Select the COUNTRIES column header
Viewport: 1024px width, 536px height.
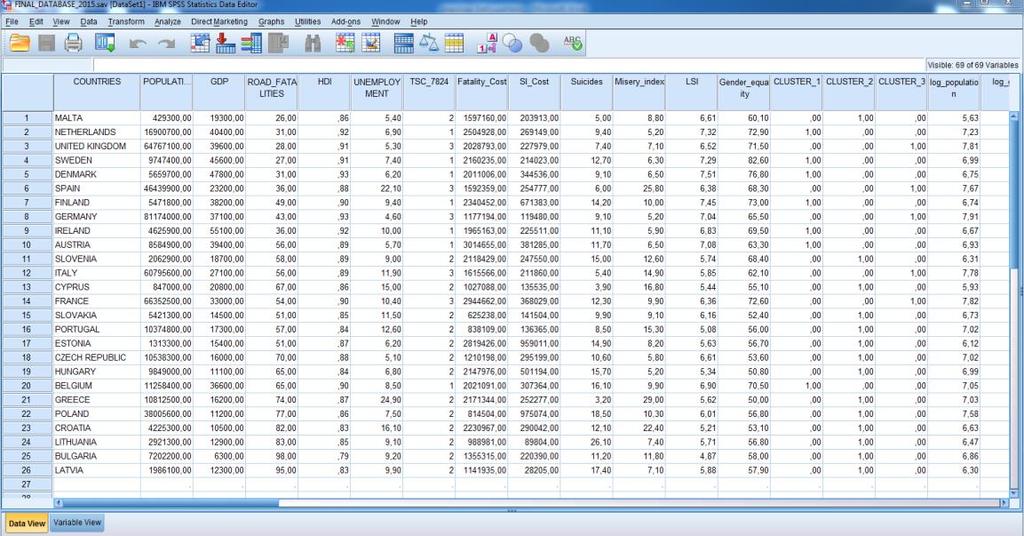click(97, 92)
